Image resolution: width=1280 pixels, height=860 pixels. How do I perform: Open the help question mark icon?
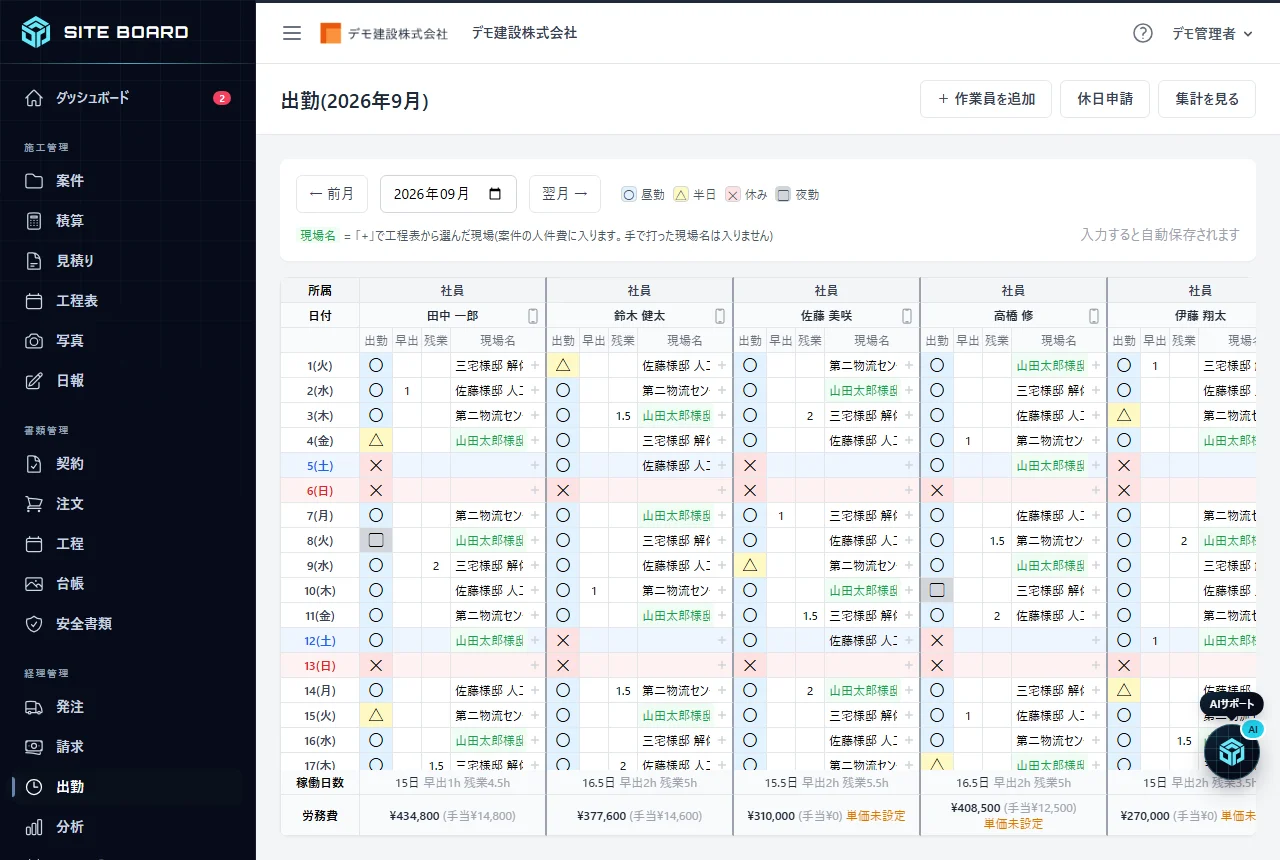(x=1143, y=33)
